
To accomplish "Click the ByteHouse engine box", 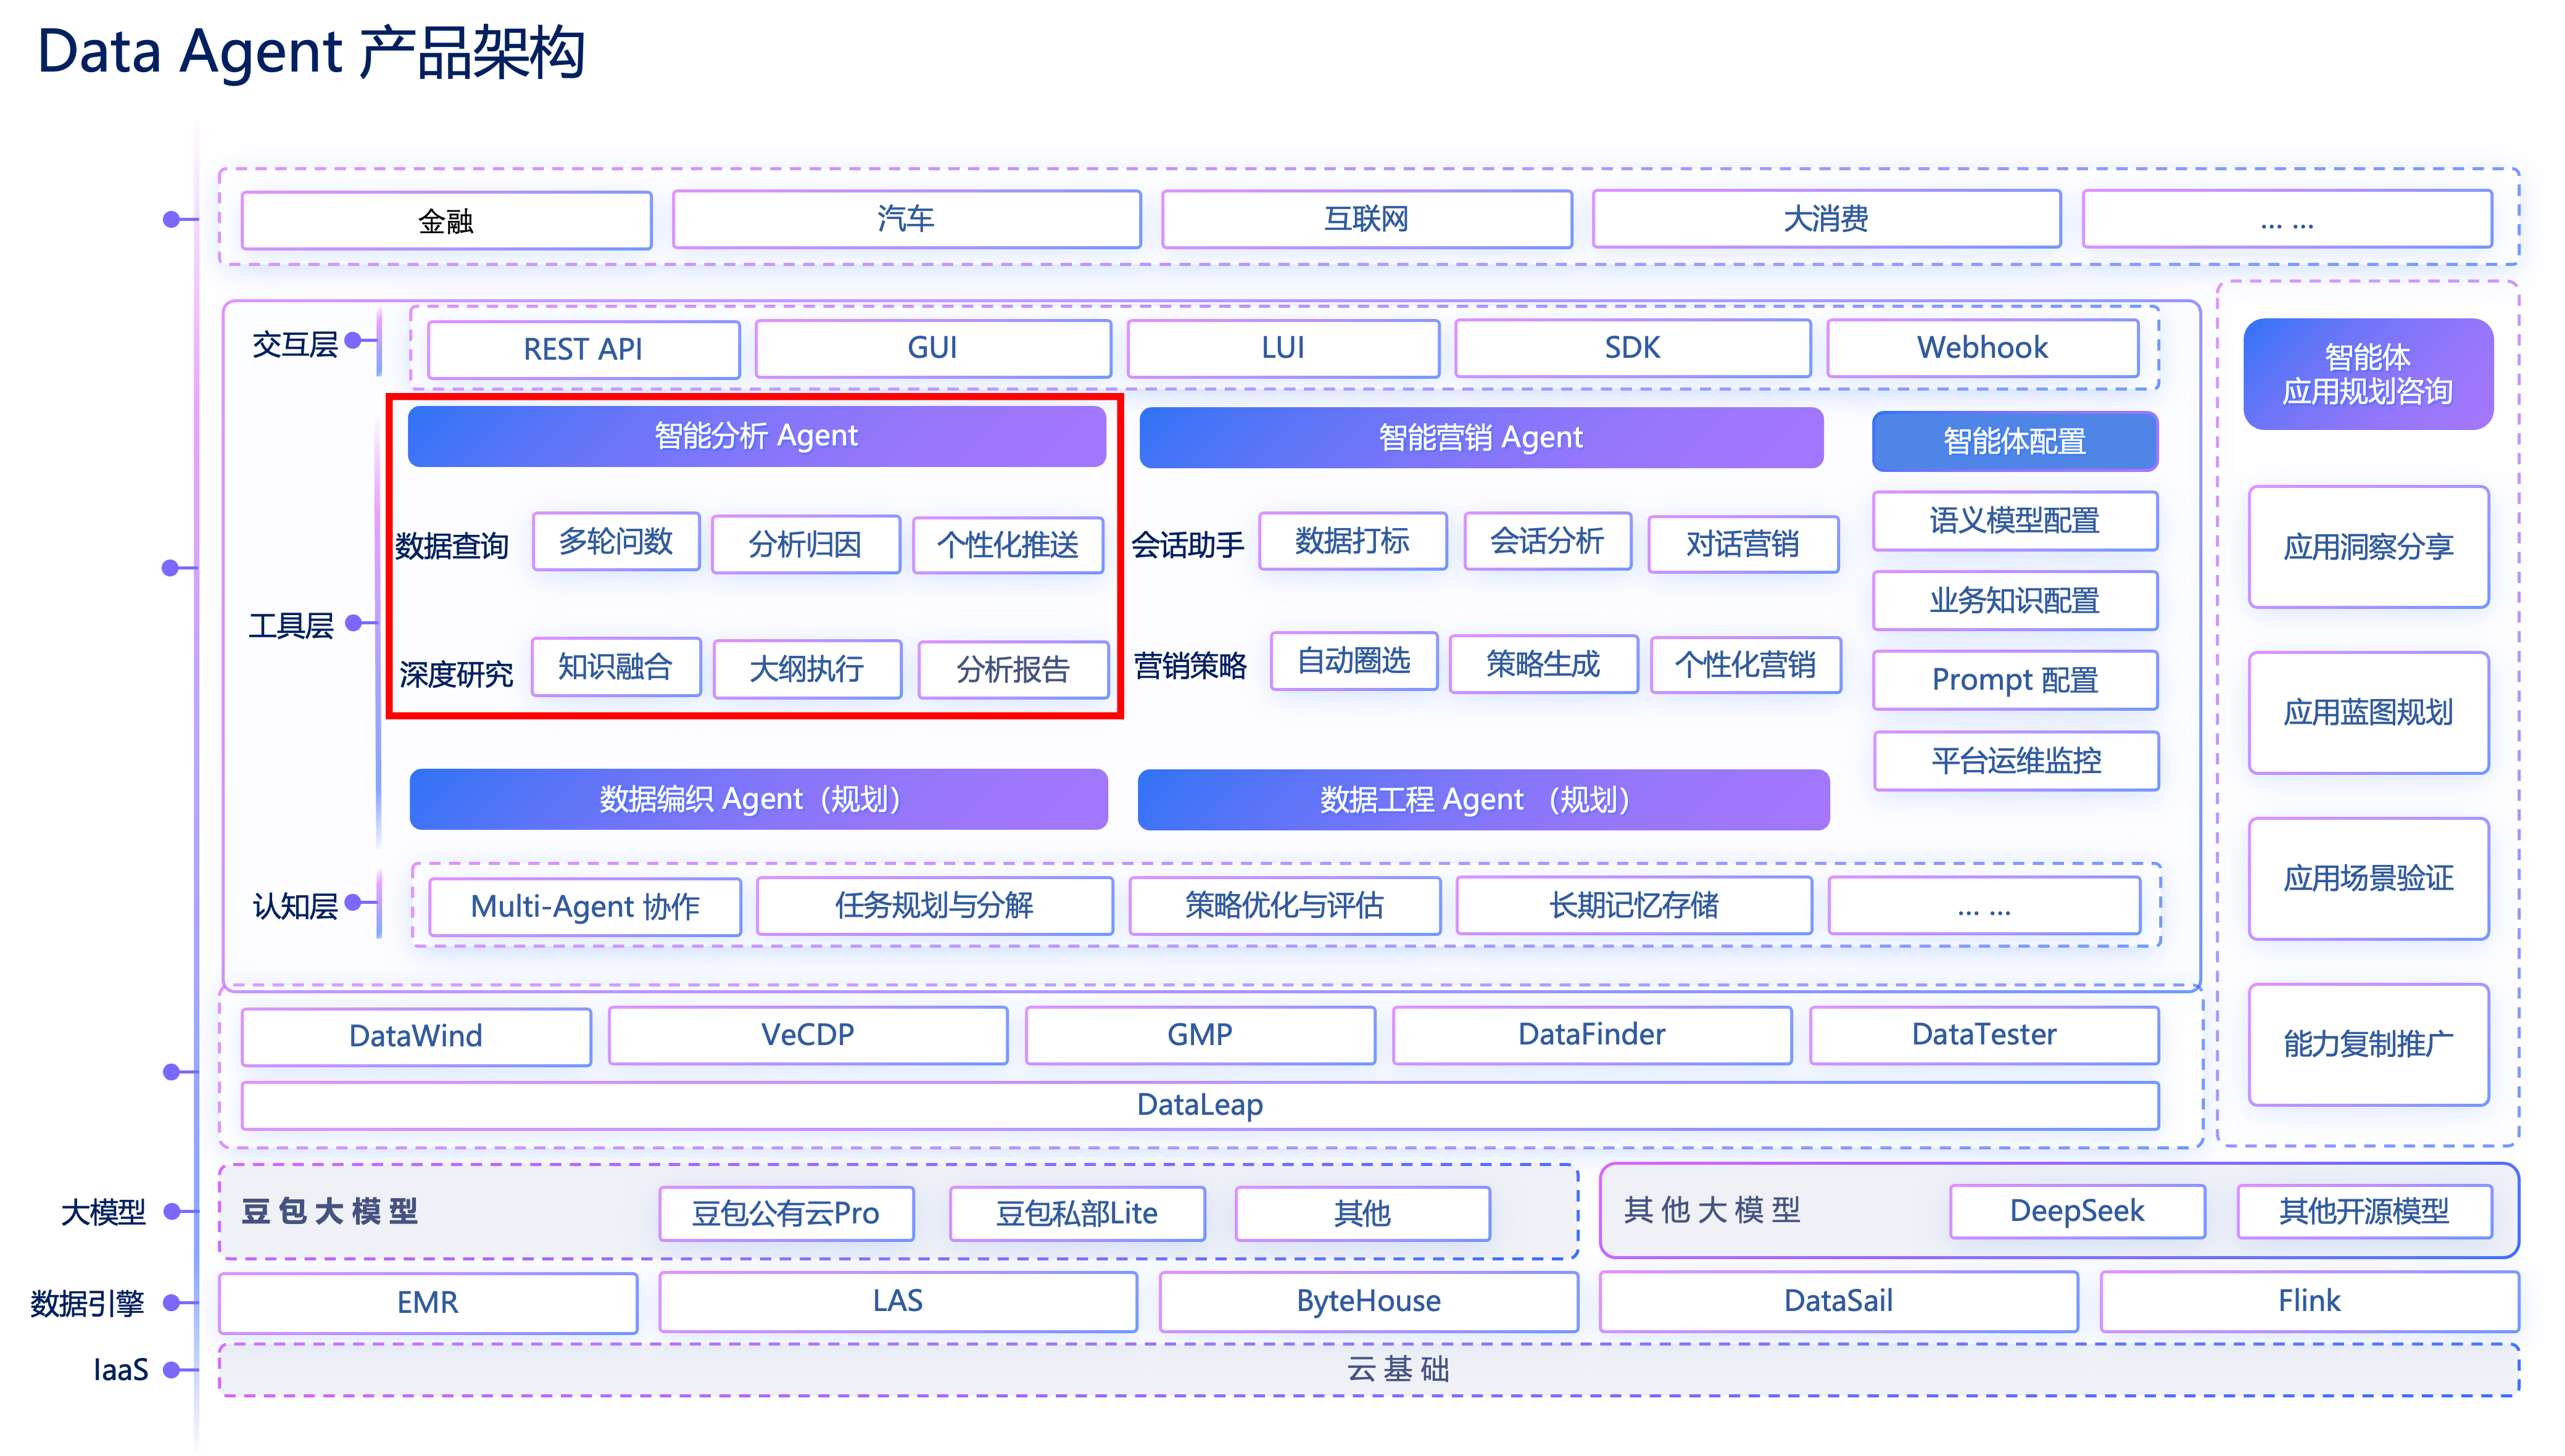I will click(x=1368, y=1301).
